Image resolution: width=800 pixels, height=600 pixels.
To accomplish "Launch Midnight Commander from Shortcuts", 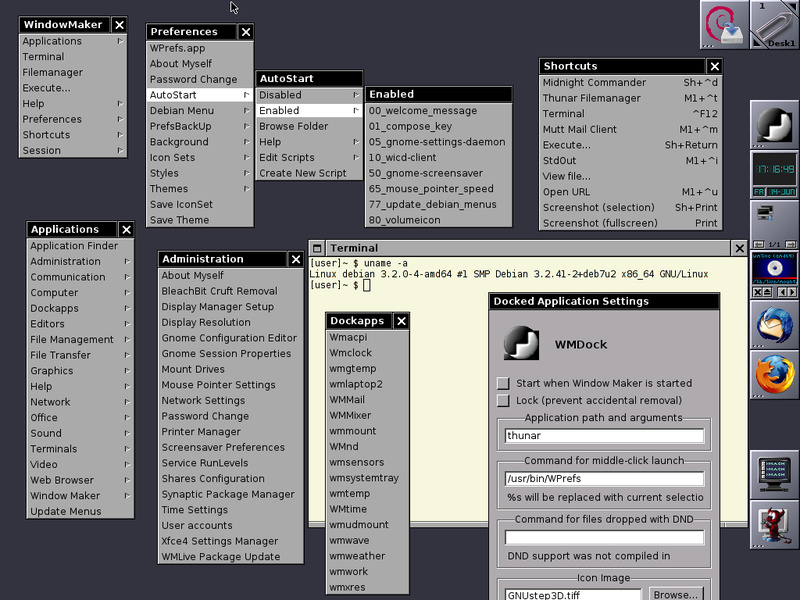I will pos(630,83).
